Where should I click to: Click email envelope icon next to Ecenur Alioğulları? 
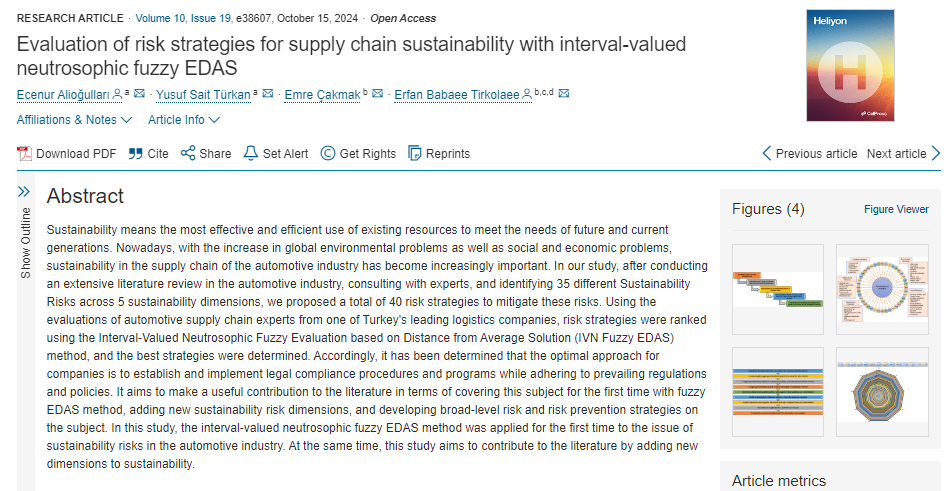(x=139, y=95)
